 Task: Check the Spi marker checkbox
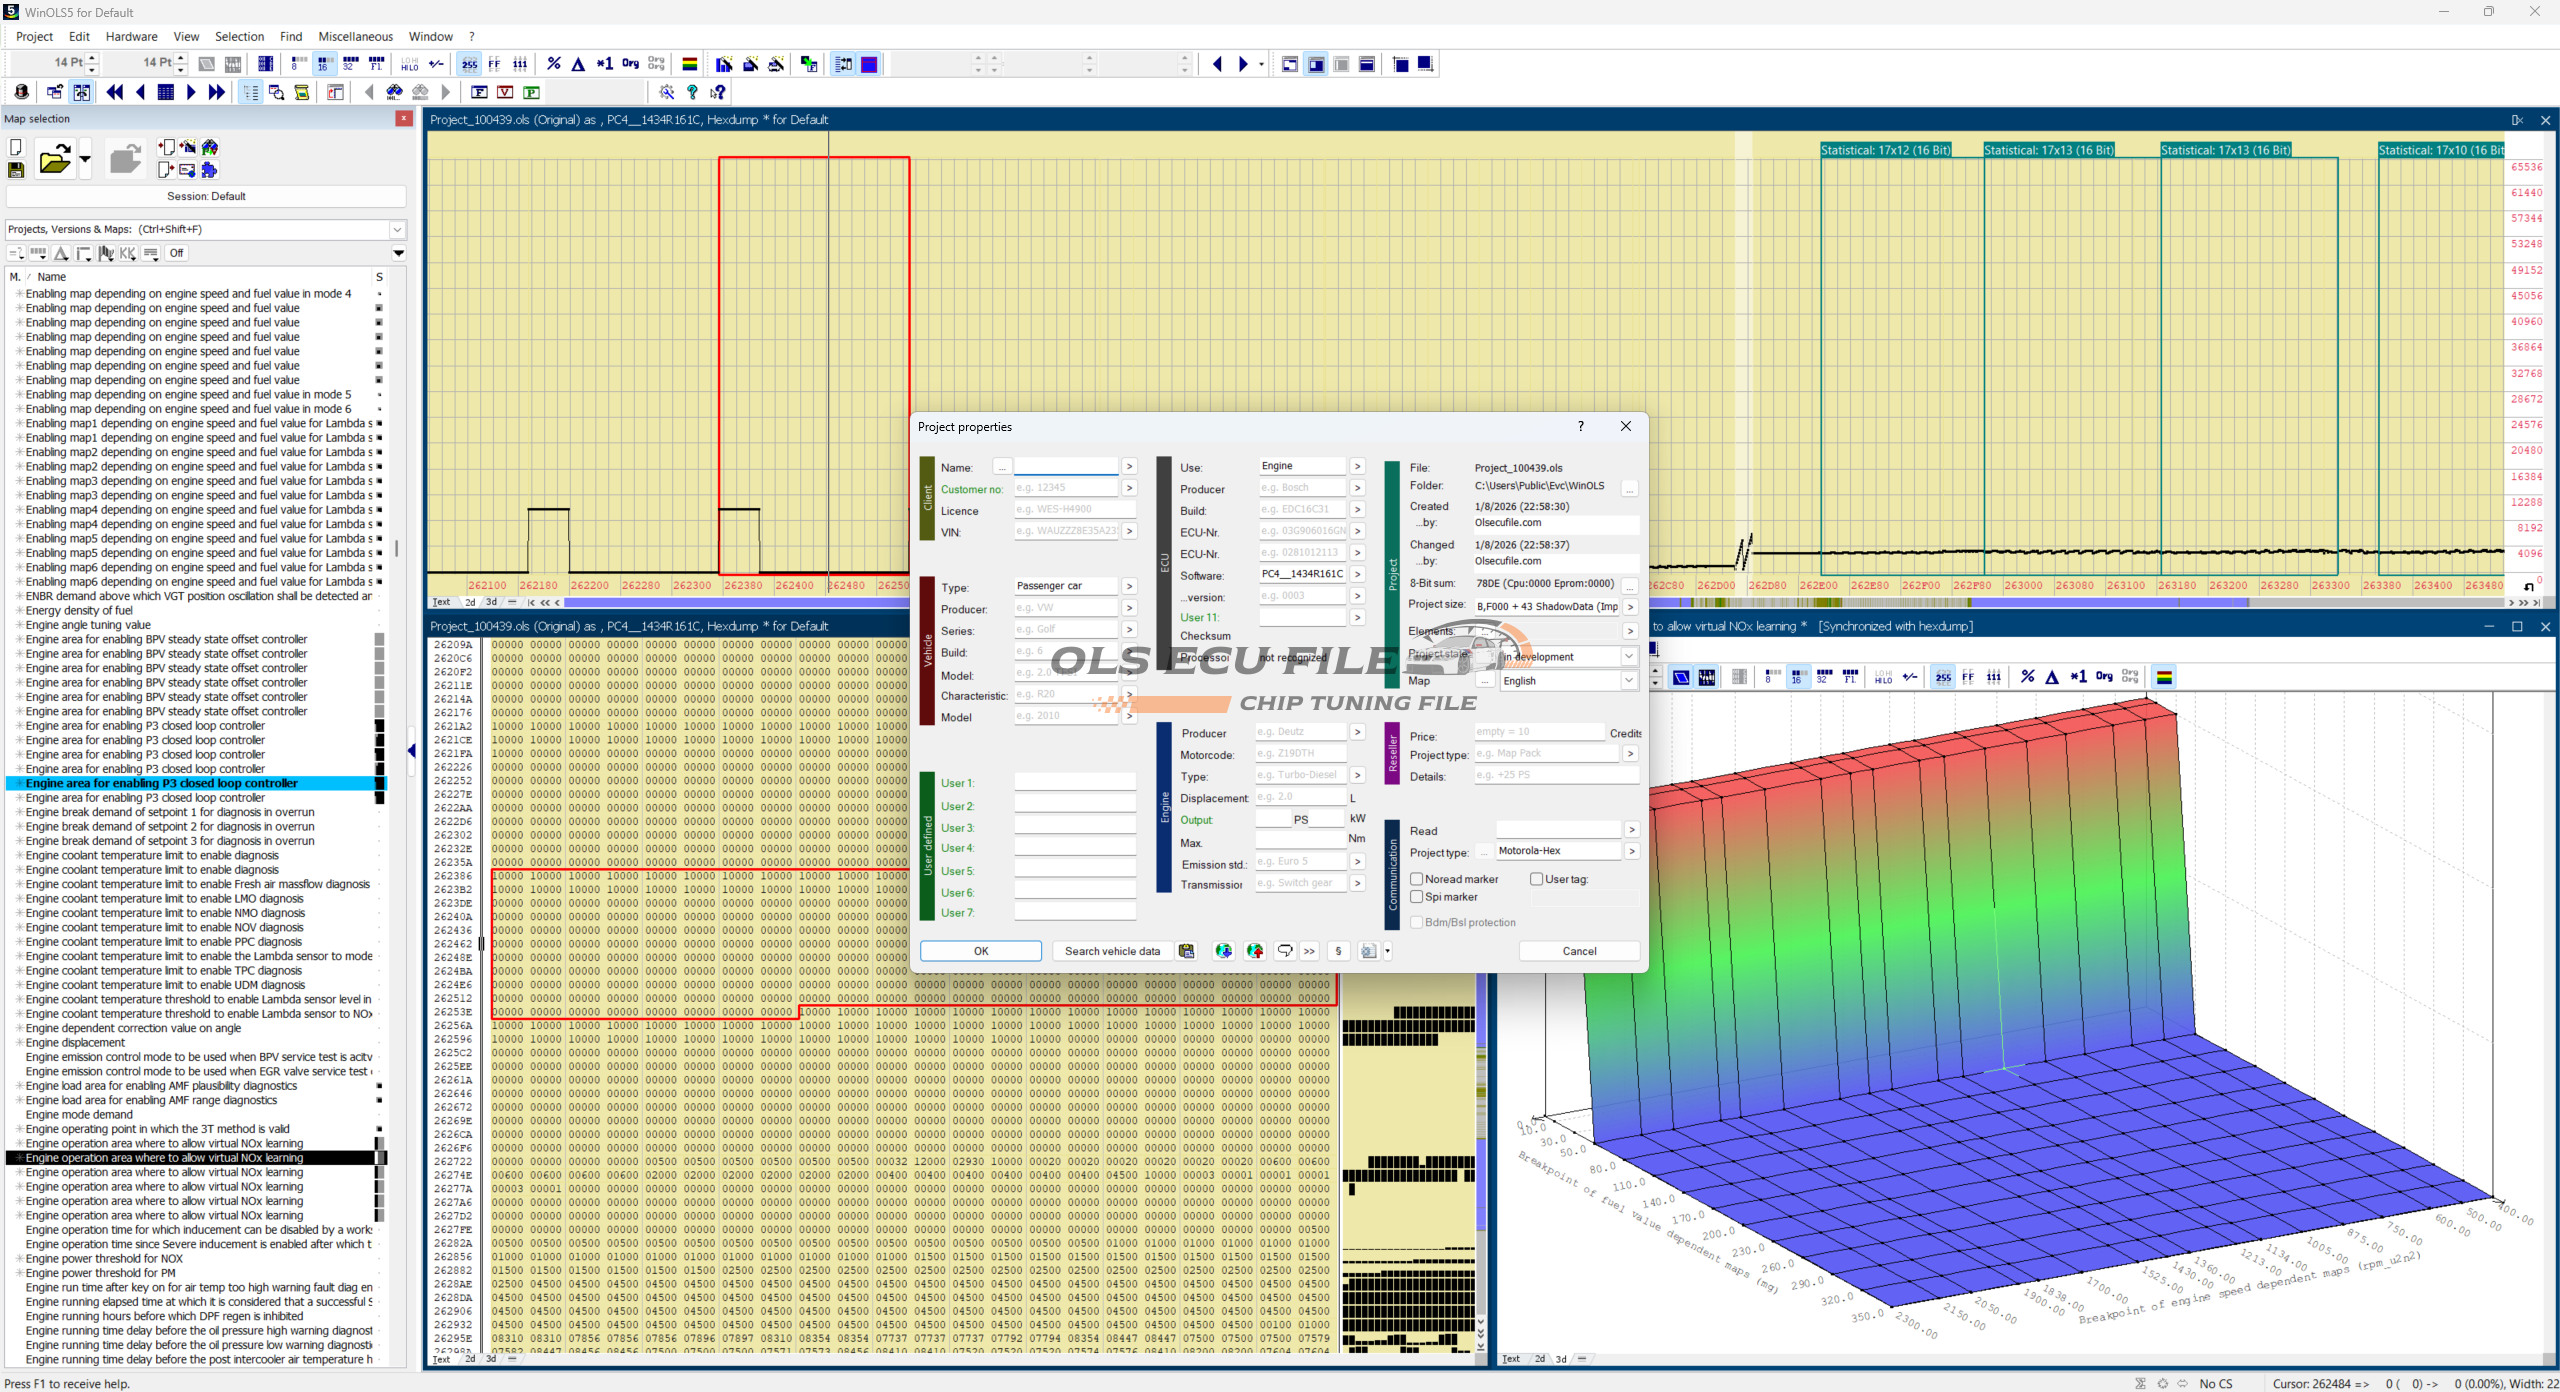tap(1417, 897)
